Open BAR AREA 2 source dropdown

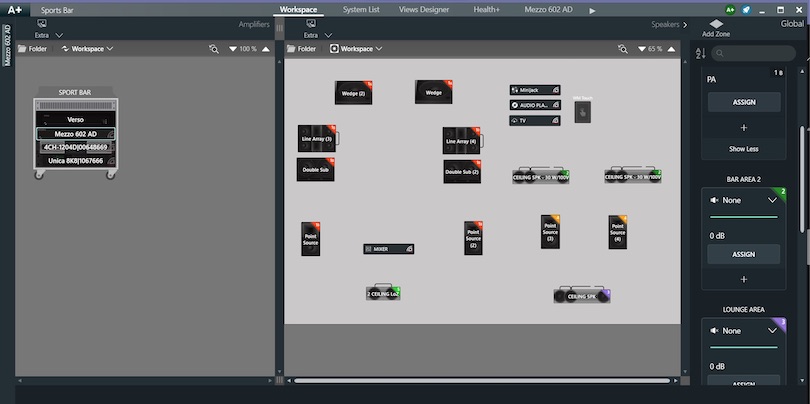[772, 200]
